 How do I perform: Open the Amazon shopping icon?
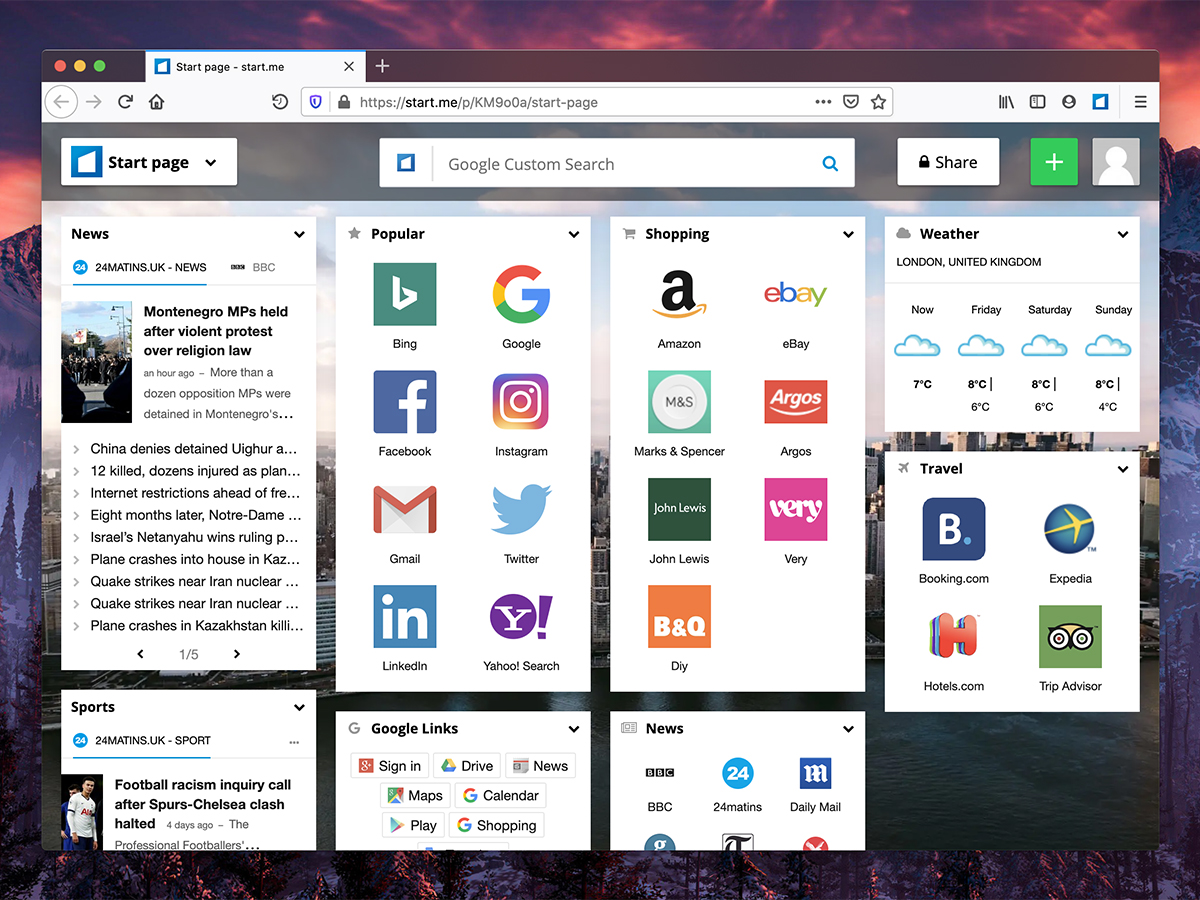point(679,294)
